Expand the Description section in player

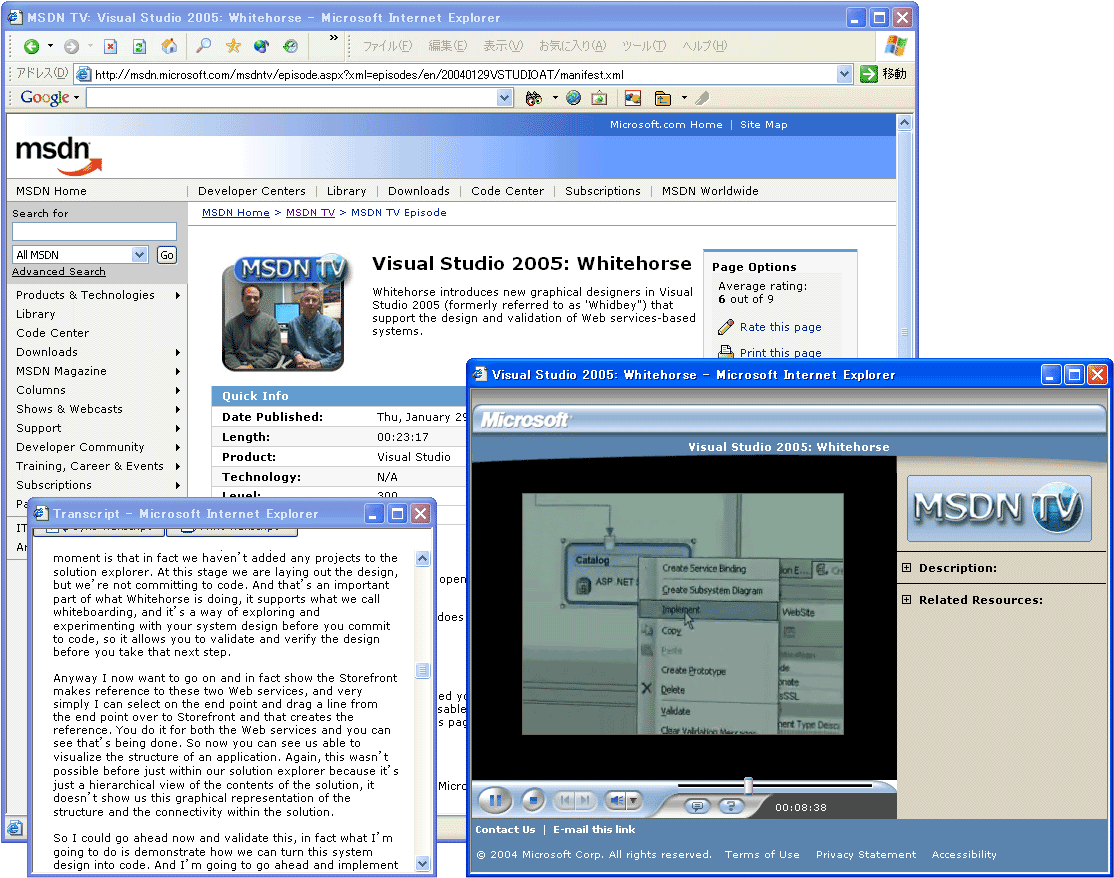[907, 568]
